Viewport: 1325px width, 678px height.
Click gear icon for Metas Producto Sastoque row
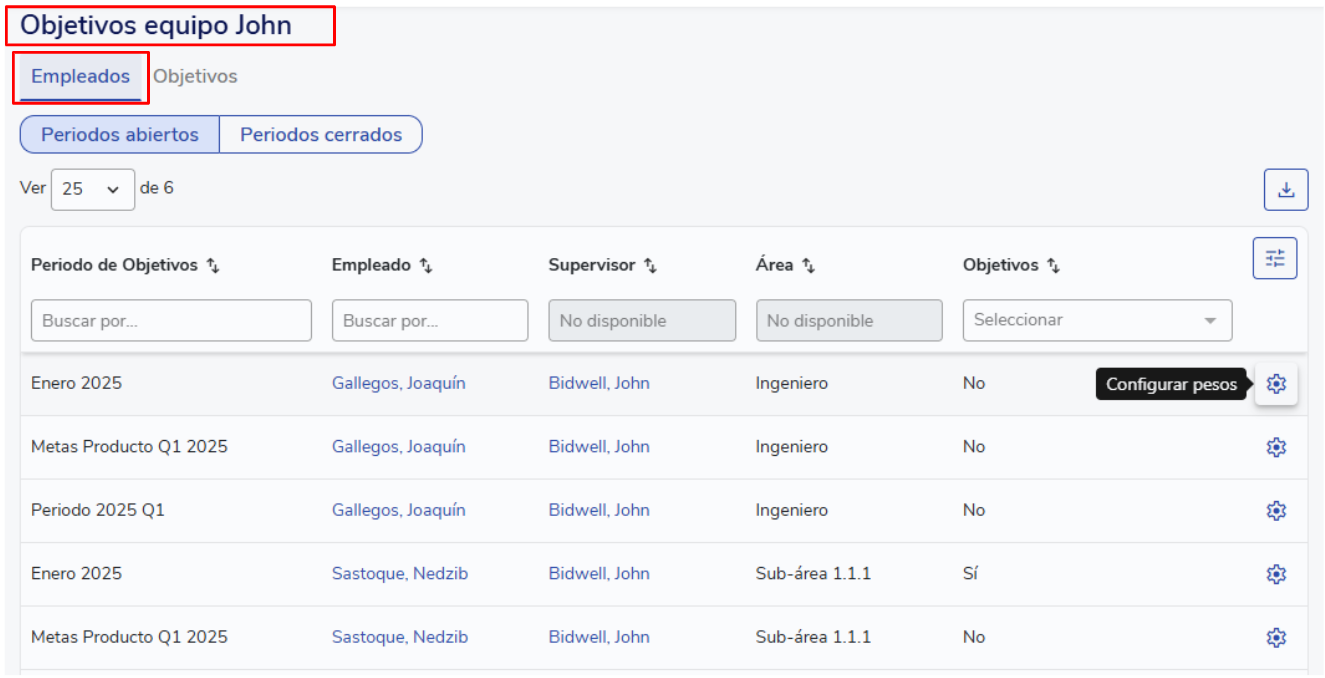click(1275, 638)
